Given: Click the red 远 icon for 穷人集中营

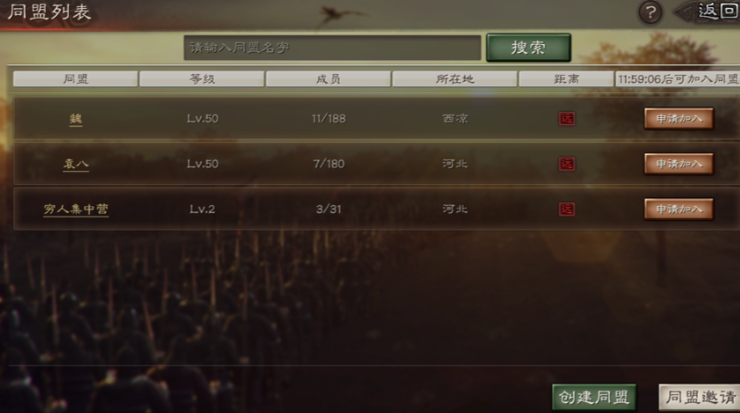Looking at the screenshot, I should [566, 209].
